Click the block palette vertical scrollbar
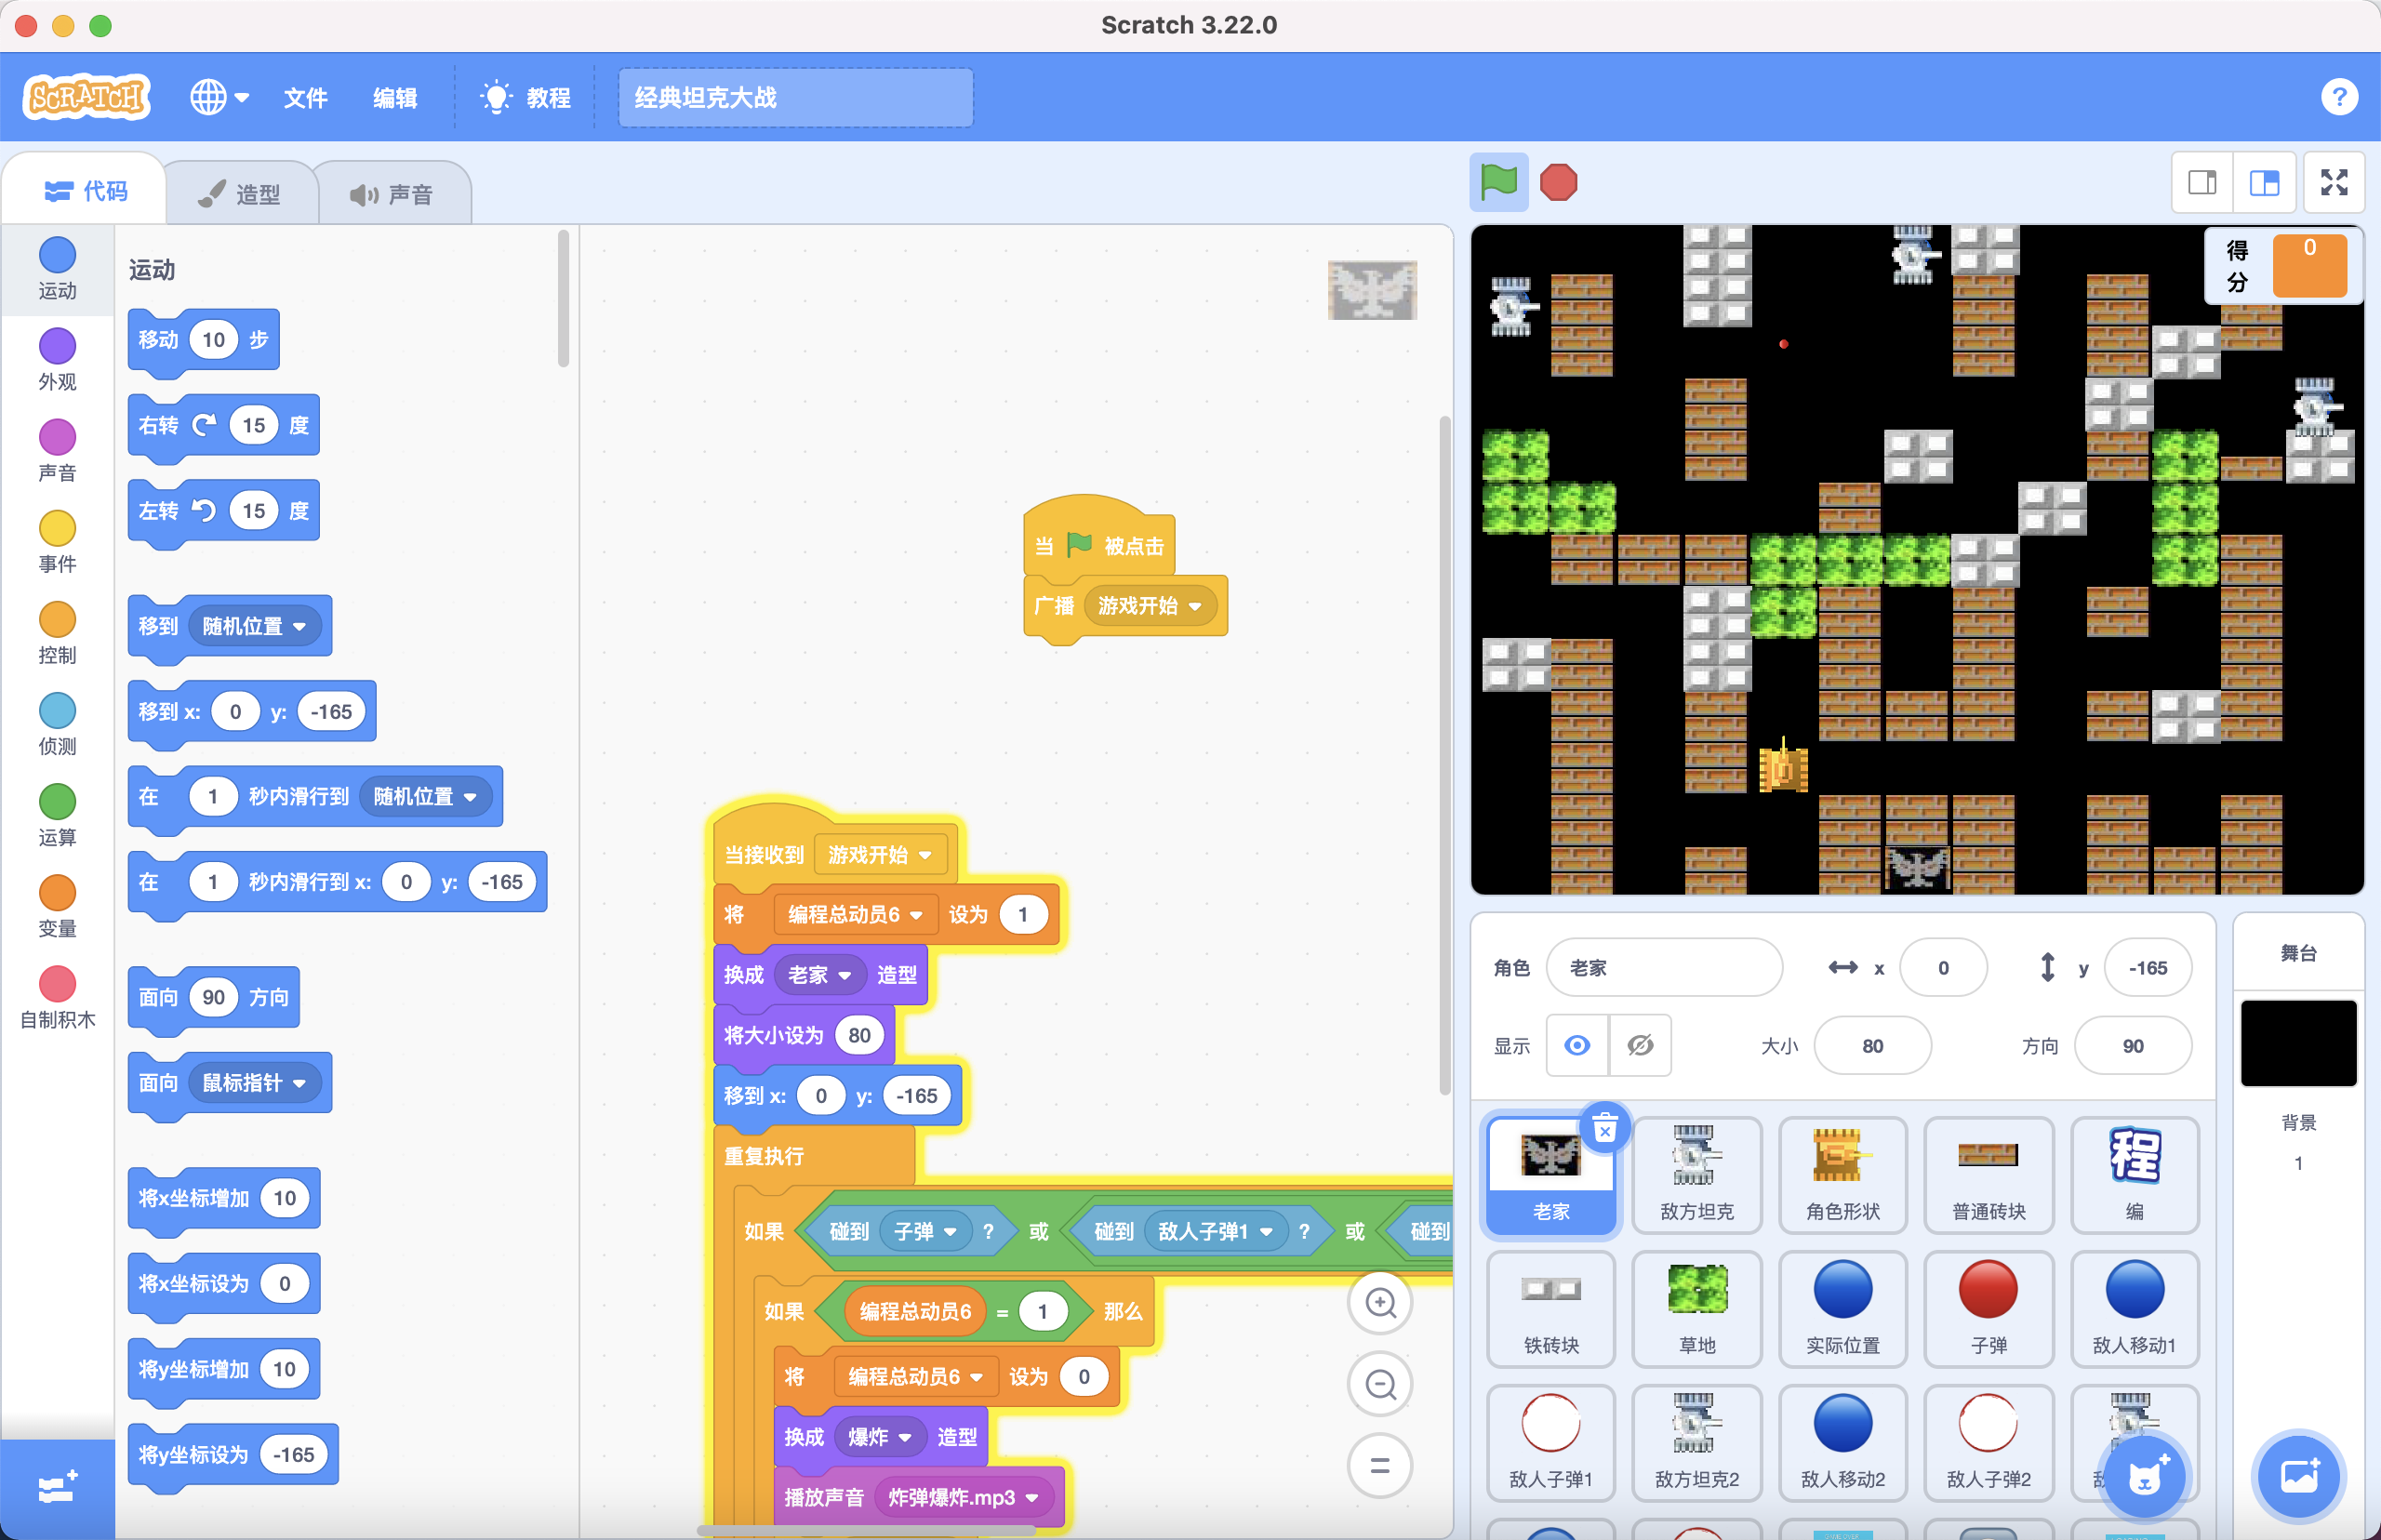This screenshot has height=1540, width=2381. pyautogui.click(x=563, y=298)
